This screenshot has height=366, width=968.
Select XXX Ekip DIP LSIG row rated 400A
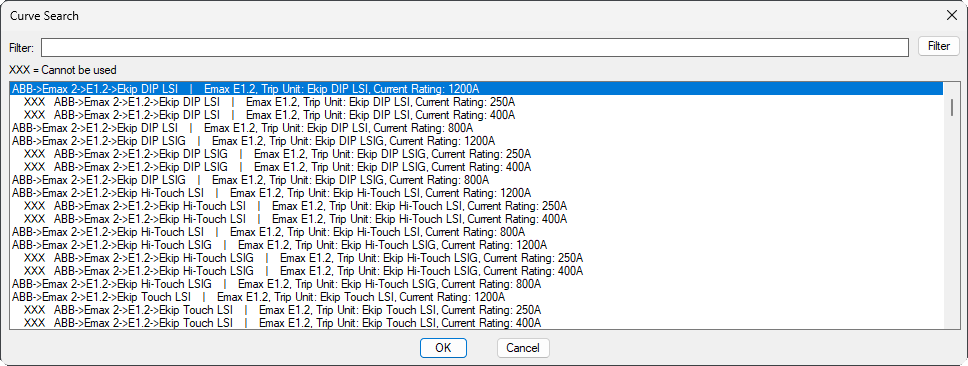click(477, 167)
